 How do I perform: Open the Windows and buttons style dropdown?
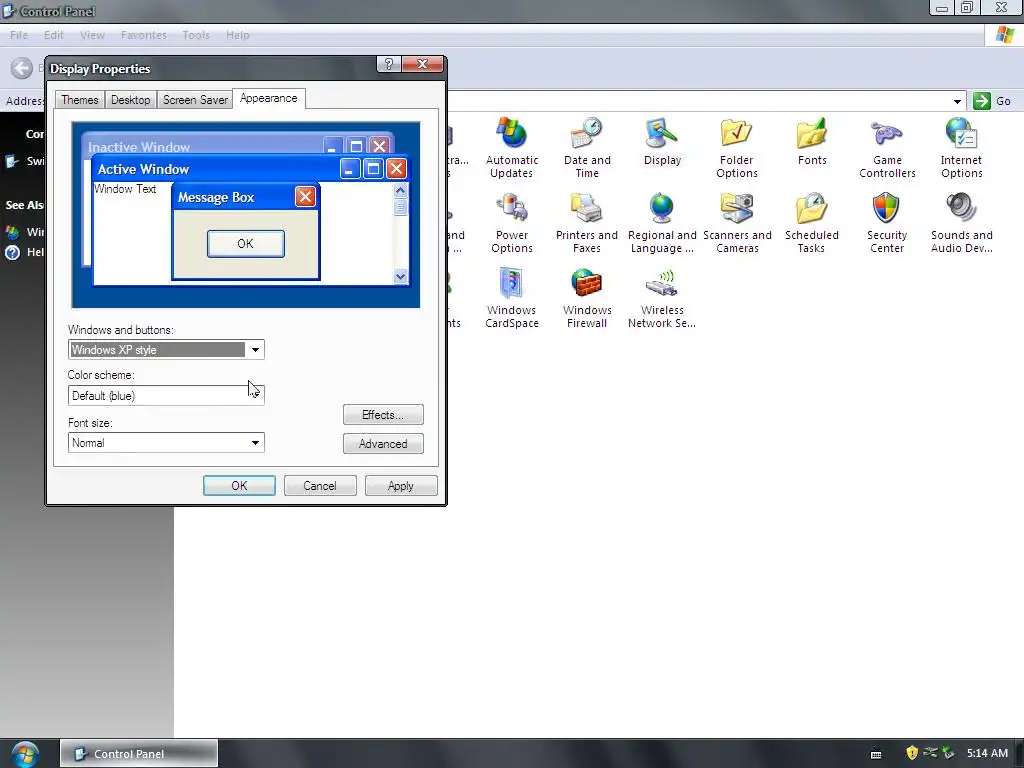pos(255,350)
